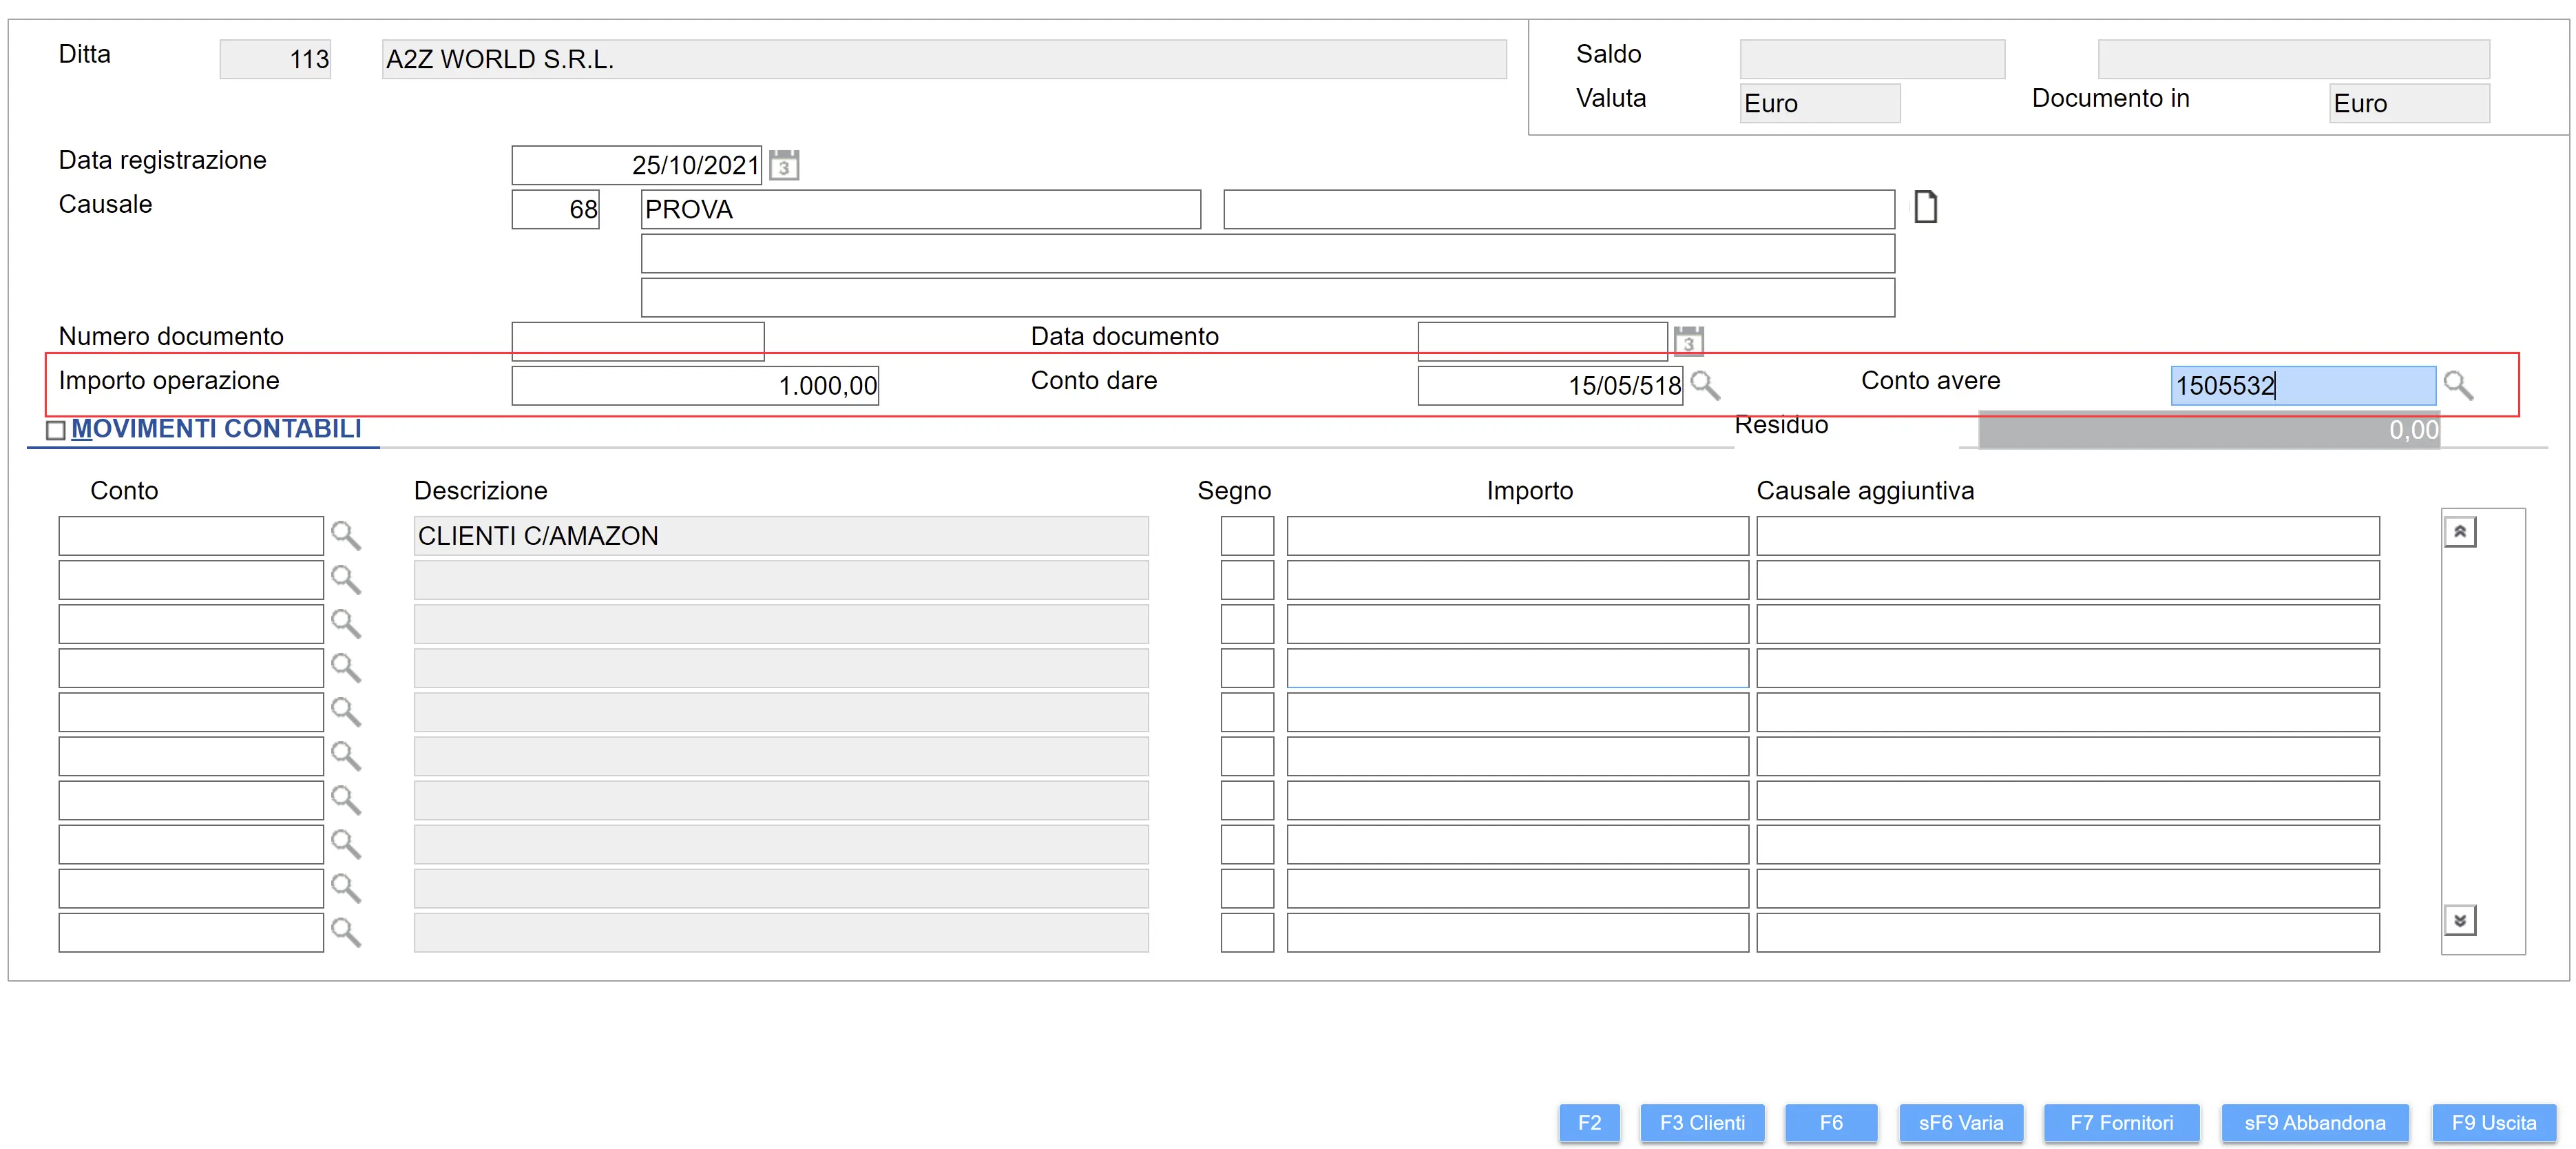
Task: Click the document icon beside Causale
Action: point(1925,208)
